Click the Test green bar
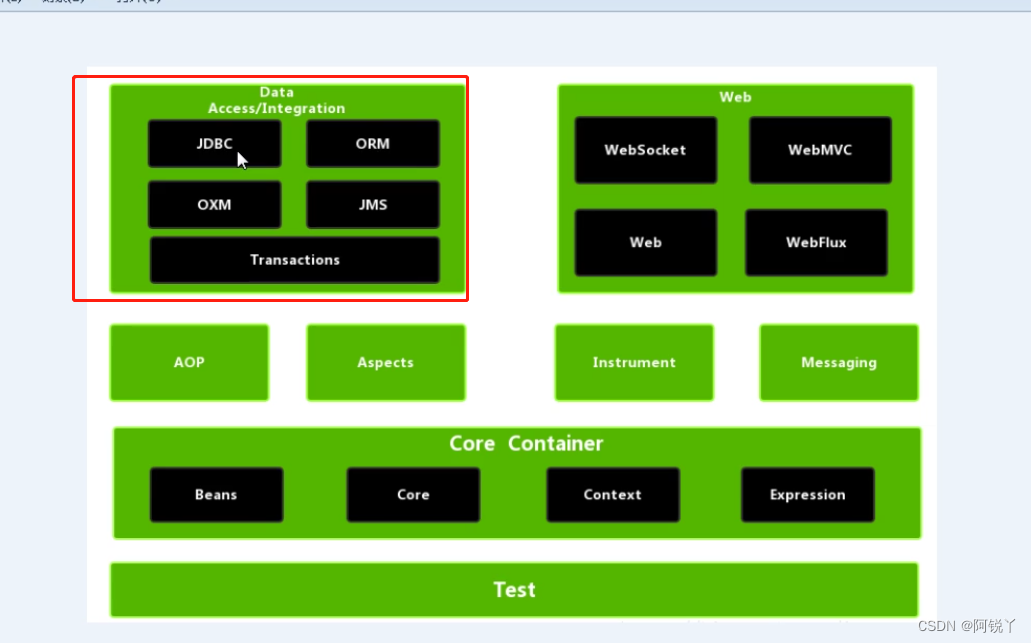The height and width of the screenshot is (643, 1031). click(514, 590)
